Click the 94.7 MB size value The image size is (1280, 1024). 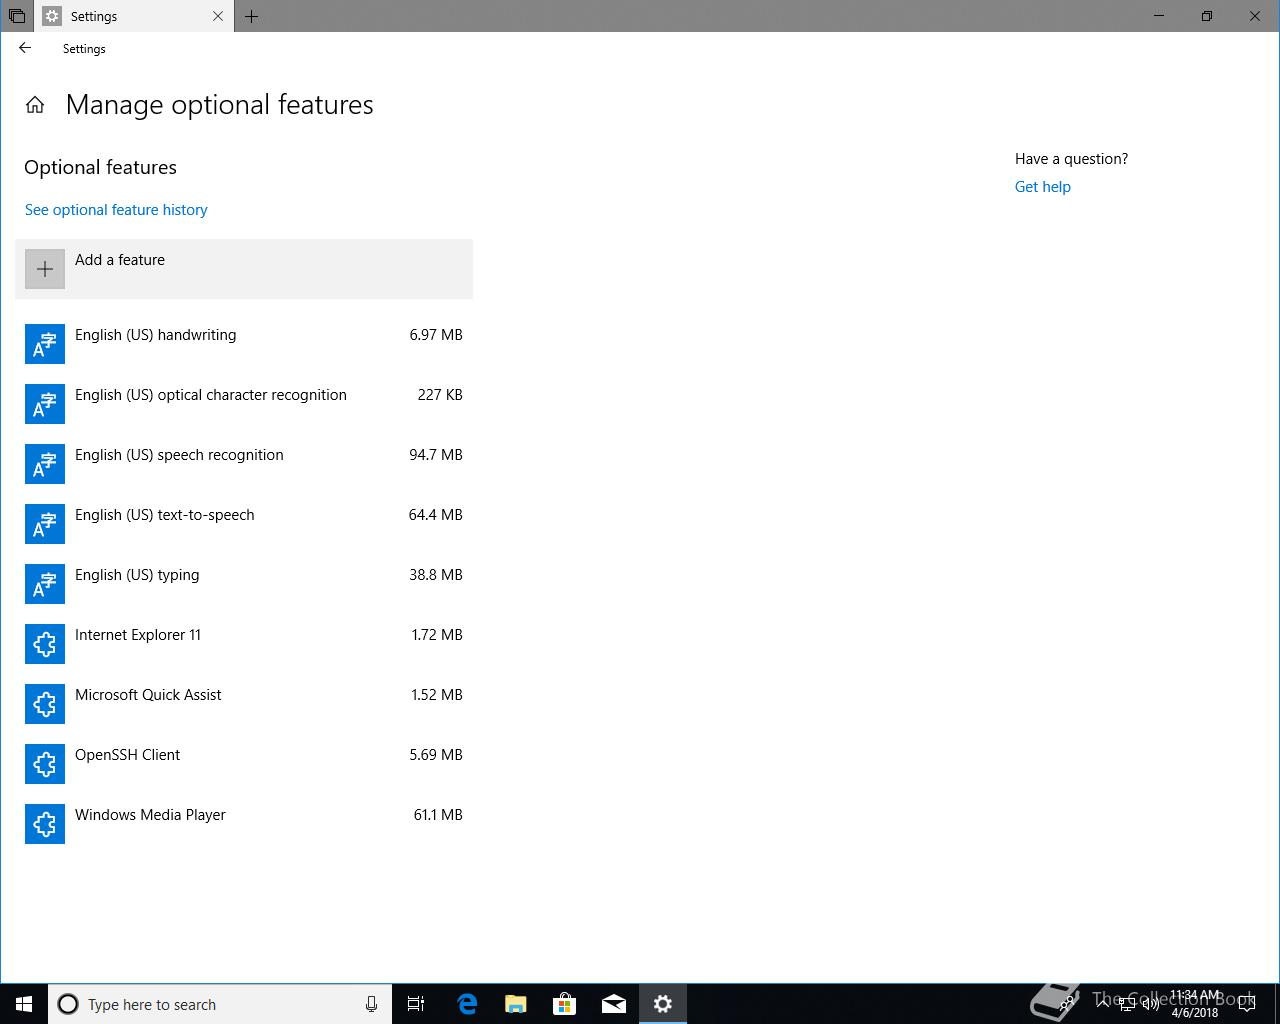pos(436,455)
